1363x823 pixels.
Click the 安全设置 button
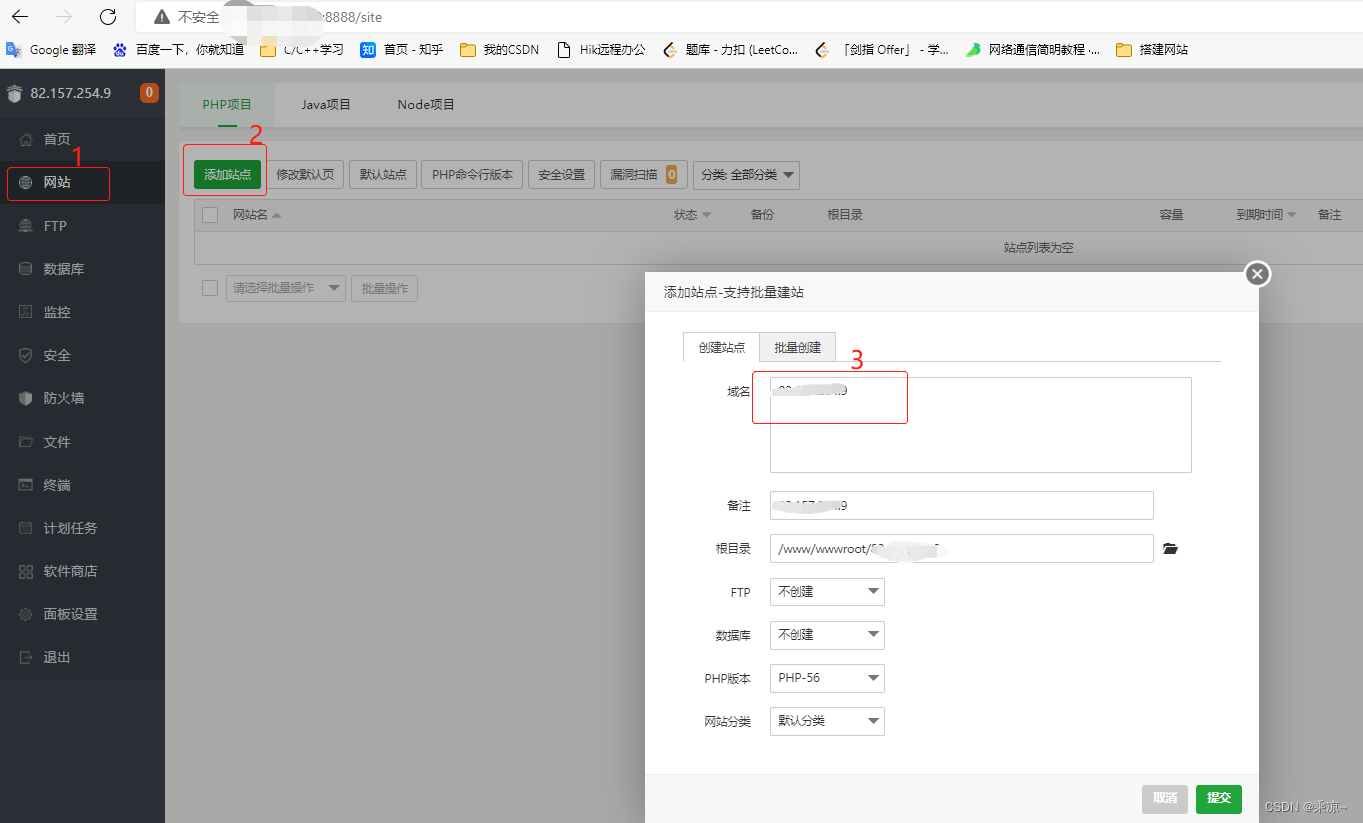click(x=562, y=174)
